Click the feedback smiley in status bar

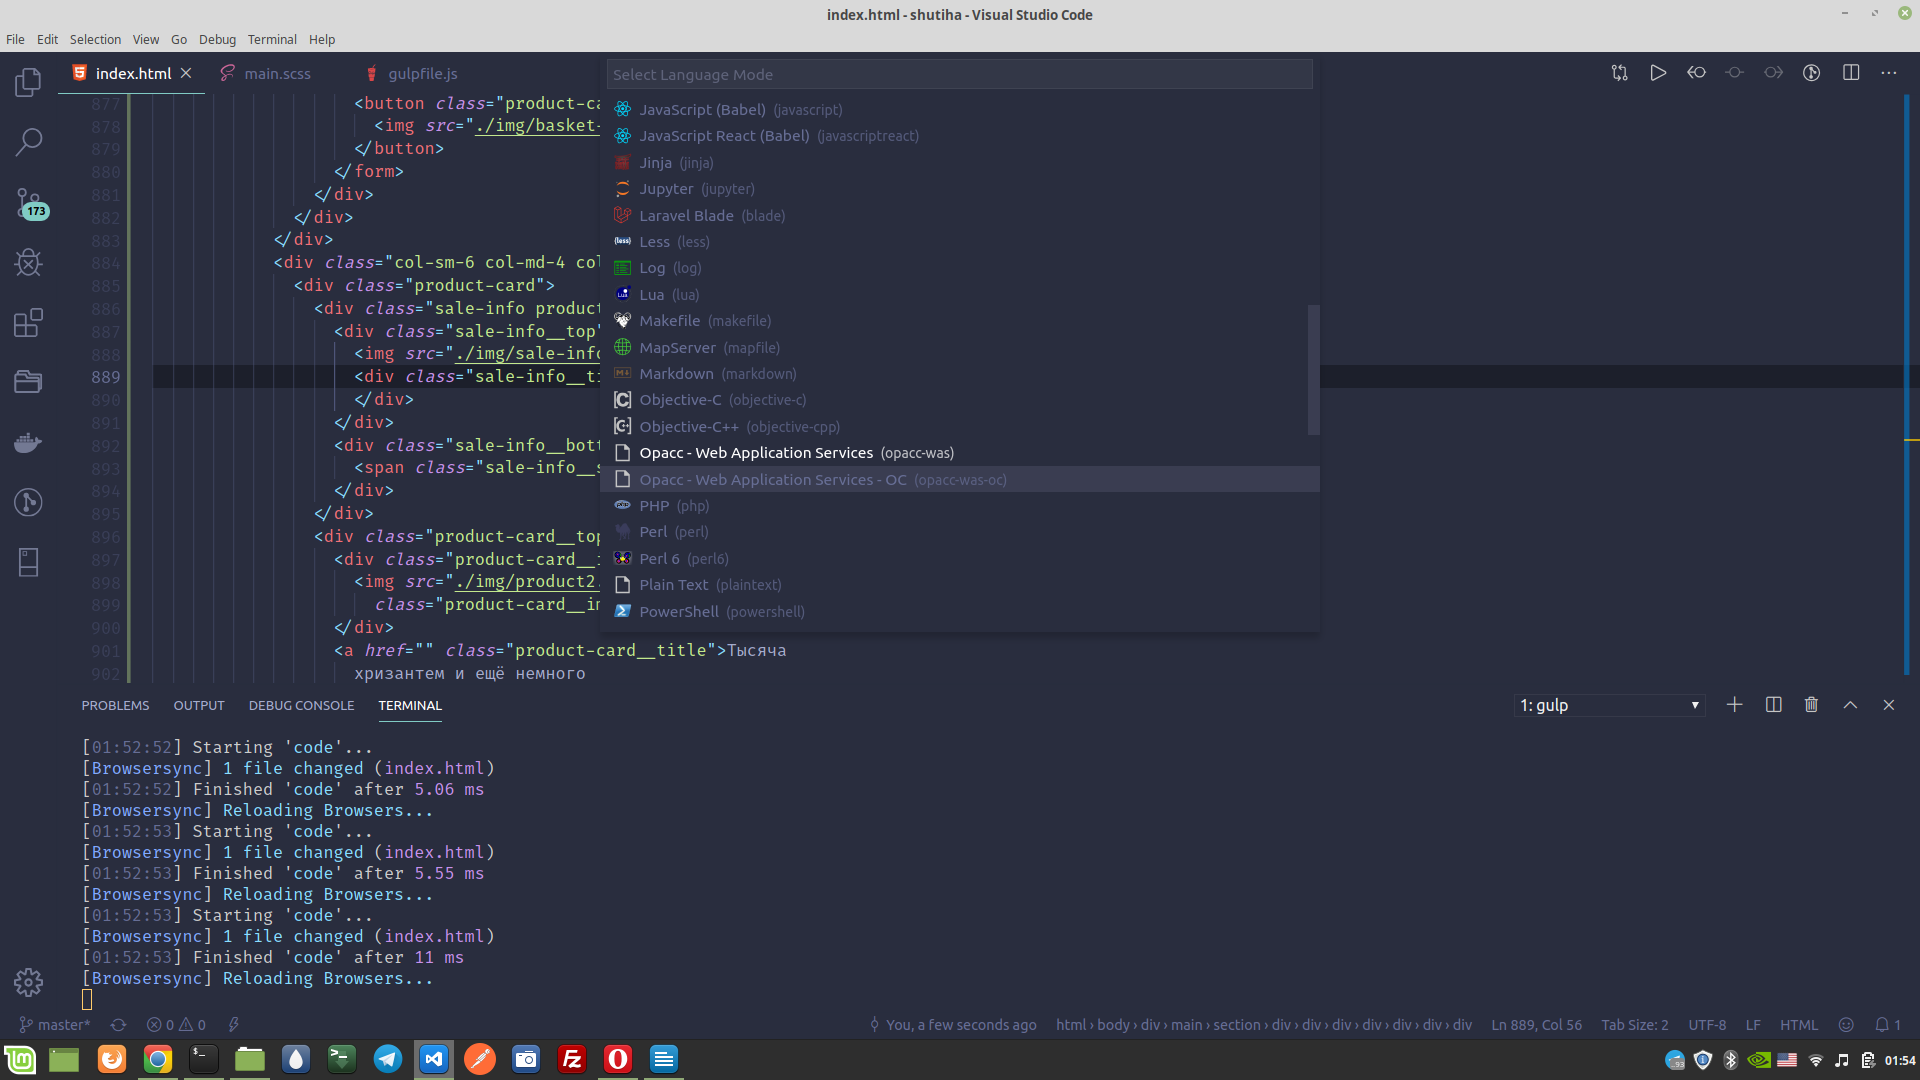(1846, 1025)
